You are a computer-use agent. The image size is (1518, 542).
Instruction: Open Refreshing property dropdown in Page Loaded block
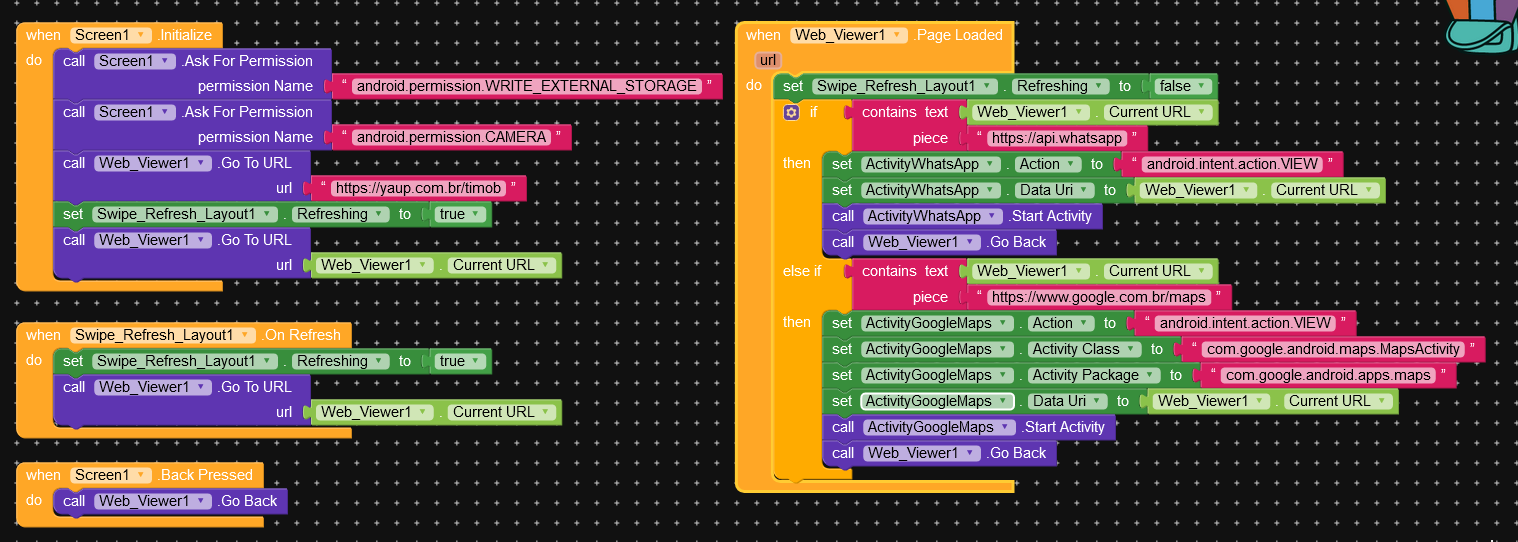coord(1060,86)
